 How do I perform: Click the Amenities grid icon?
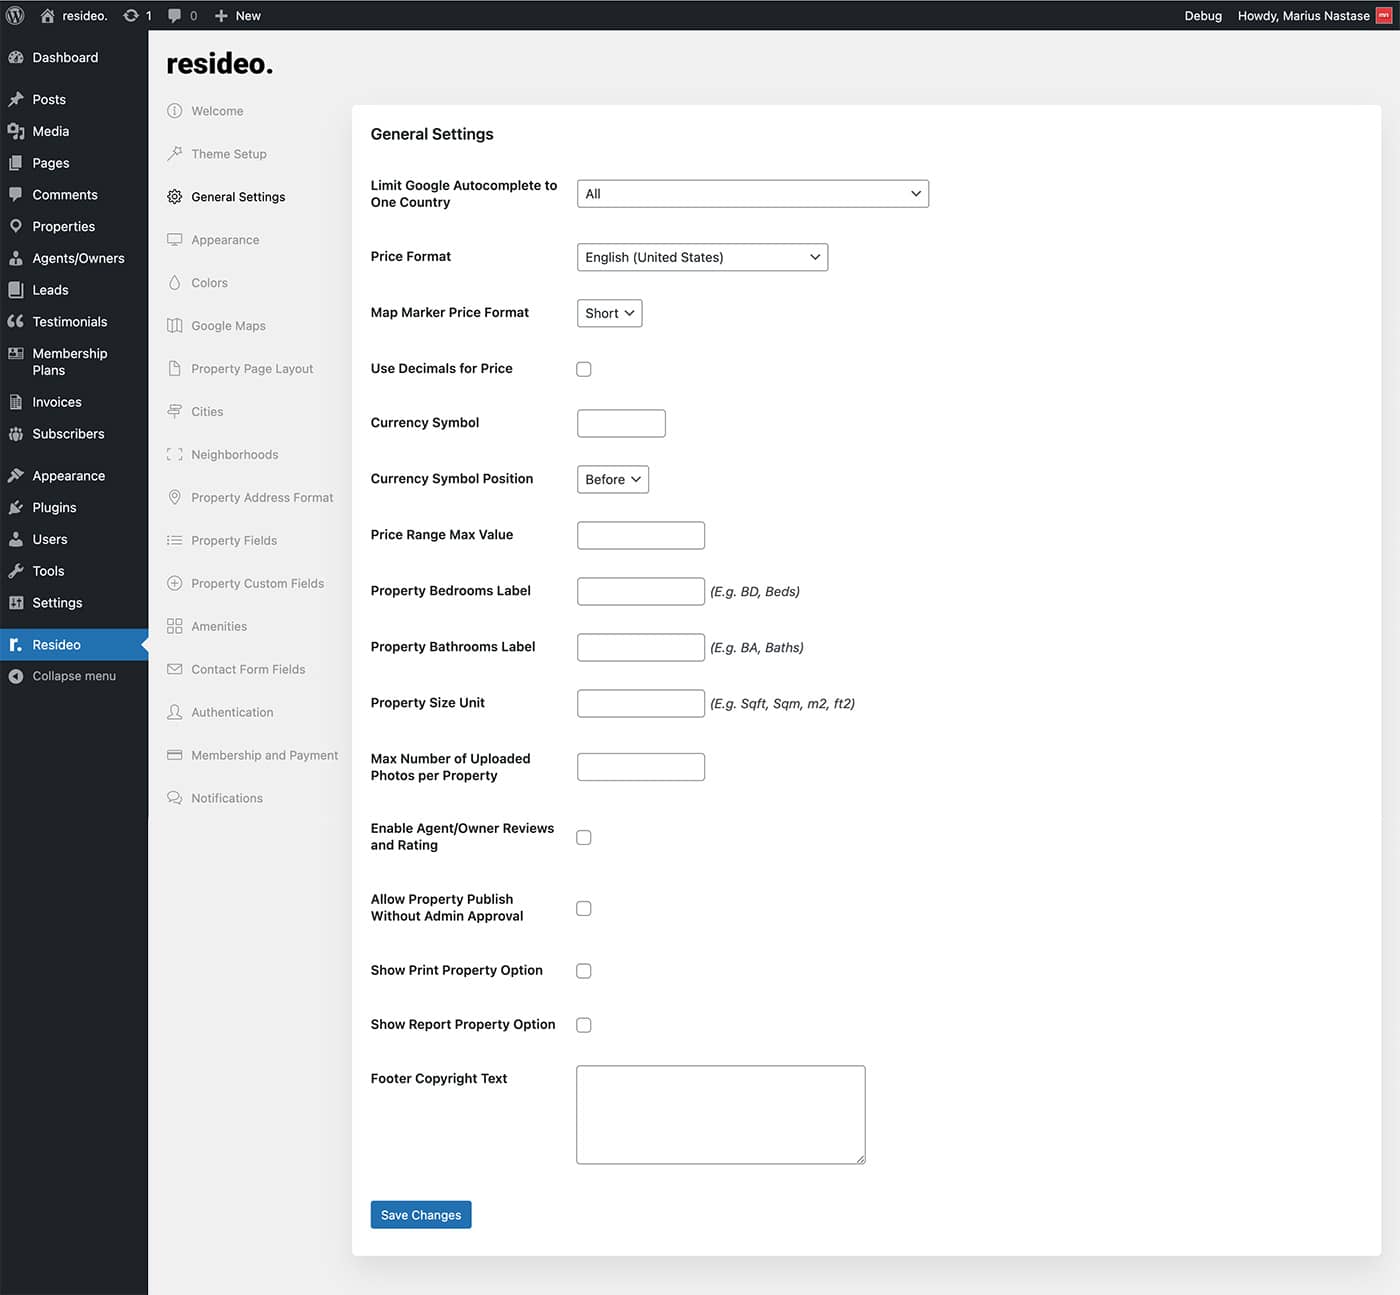175,626
